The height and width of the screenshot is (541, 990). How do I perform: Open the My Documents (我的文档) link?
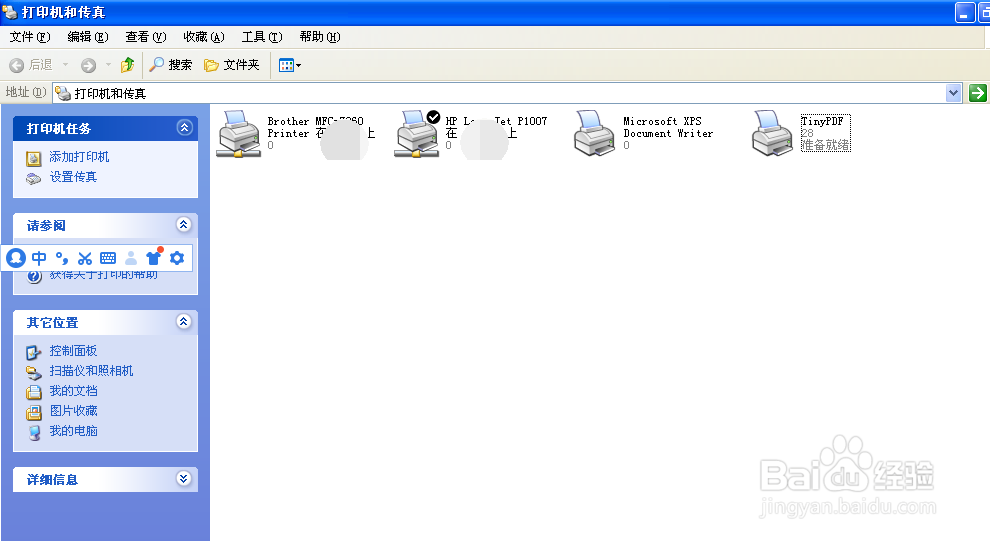coord(73,391)
